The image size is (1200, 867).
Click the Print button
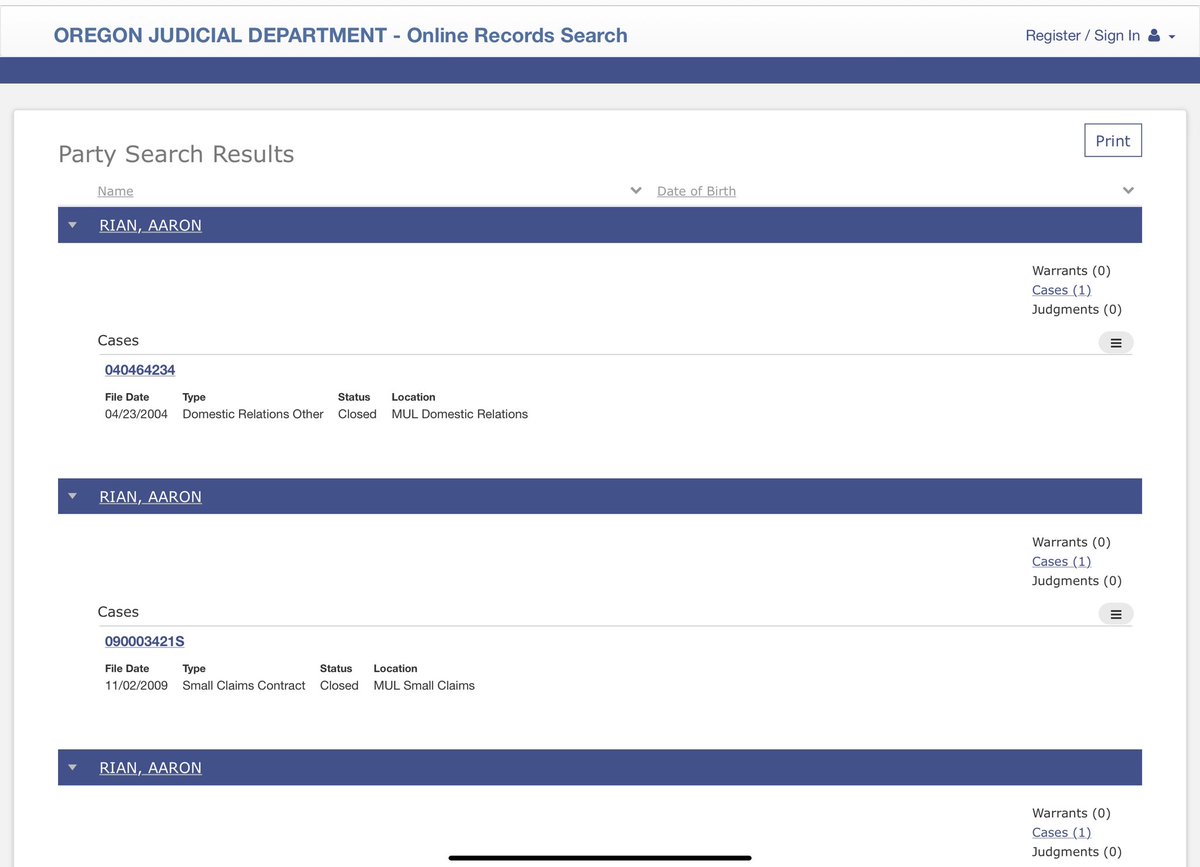pyautogui.click(x=1113, y=141)
